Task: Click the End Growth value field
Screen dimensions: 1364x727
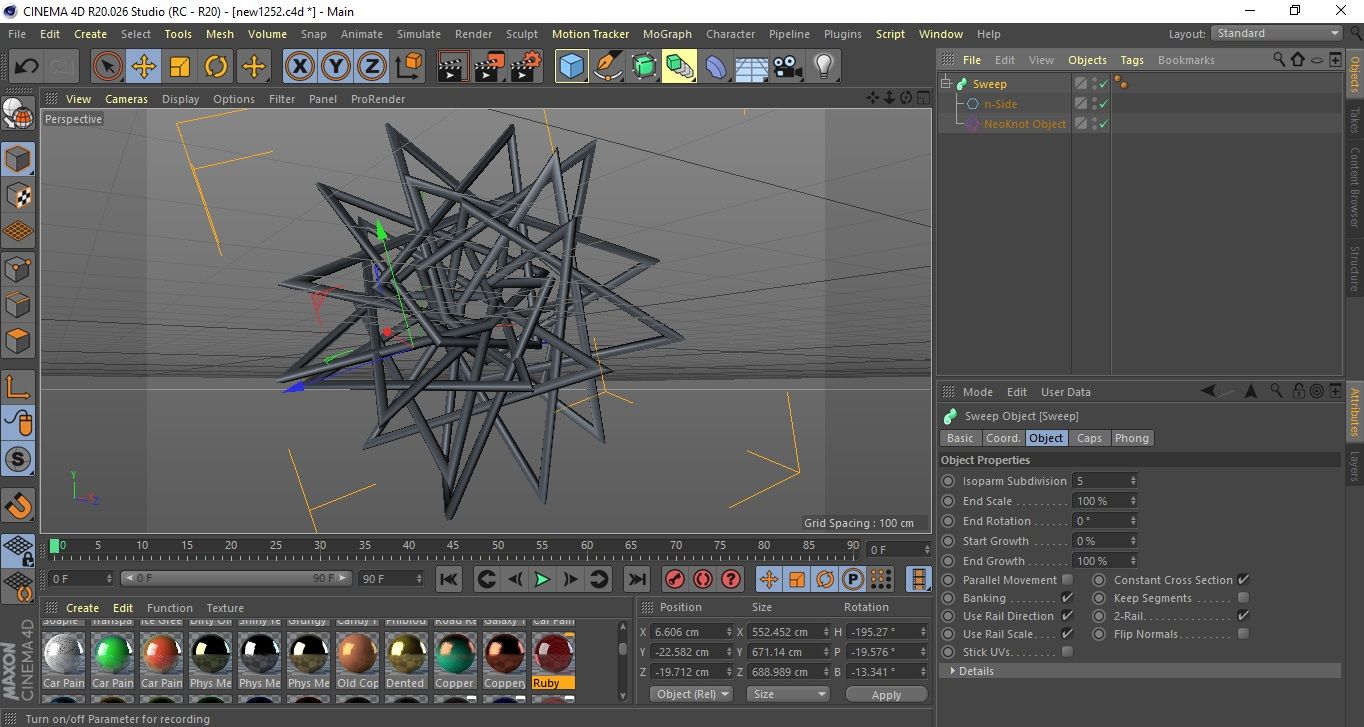Action: [x=1104, y=561]
